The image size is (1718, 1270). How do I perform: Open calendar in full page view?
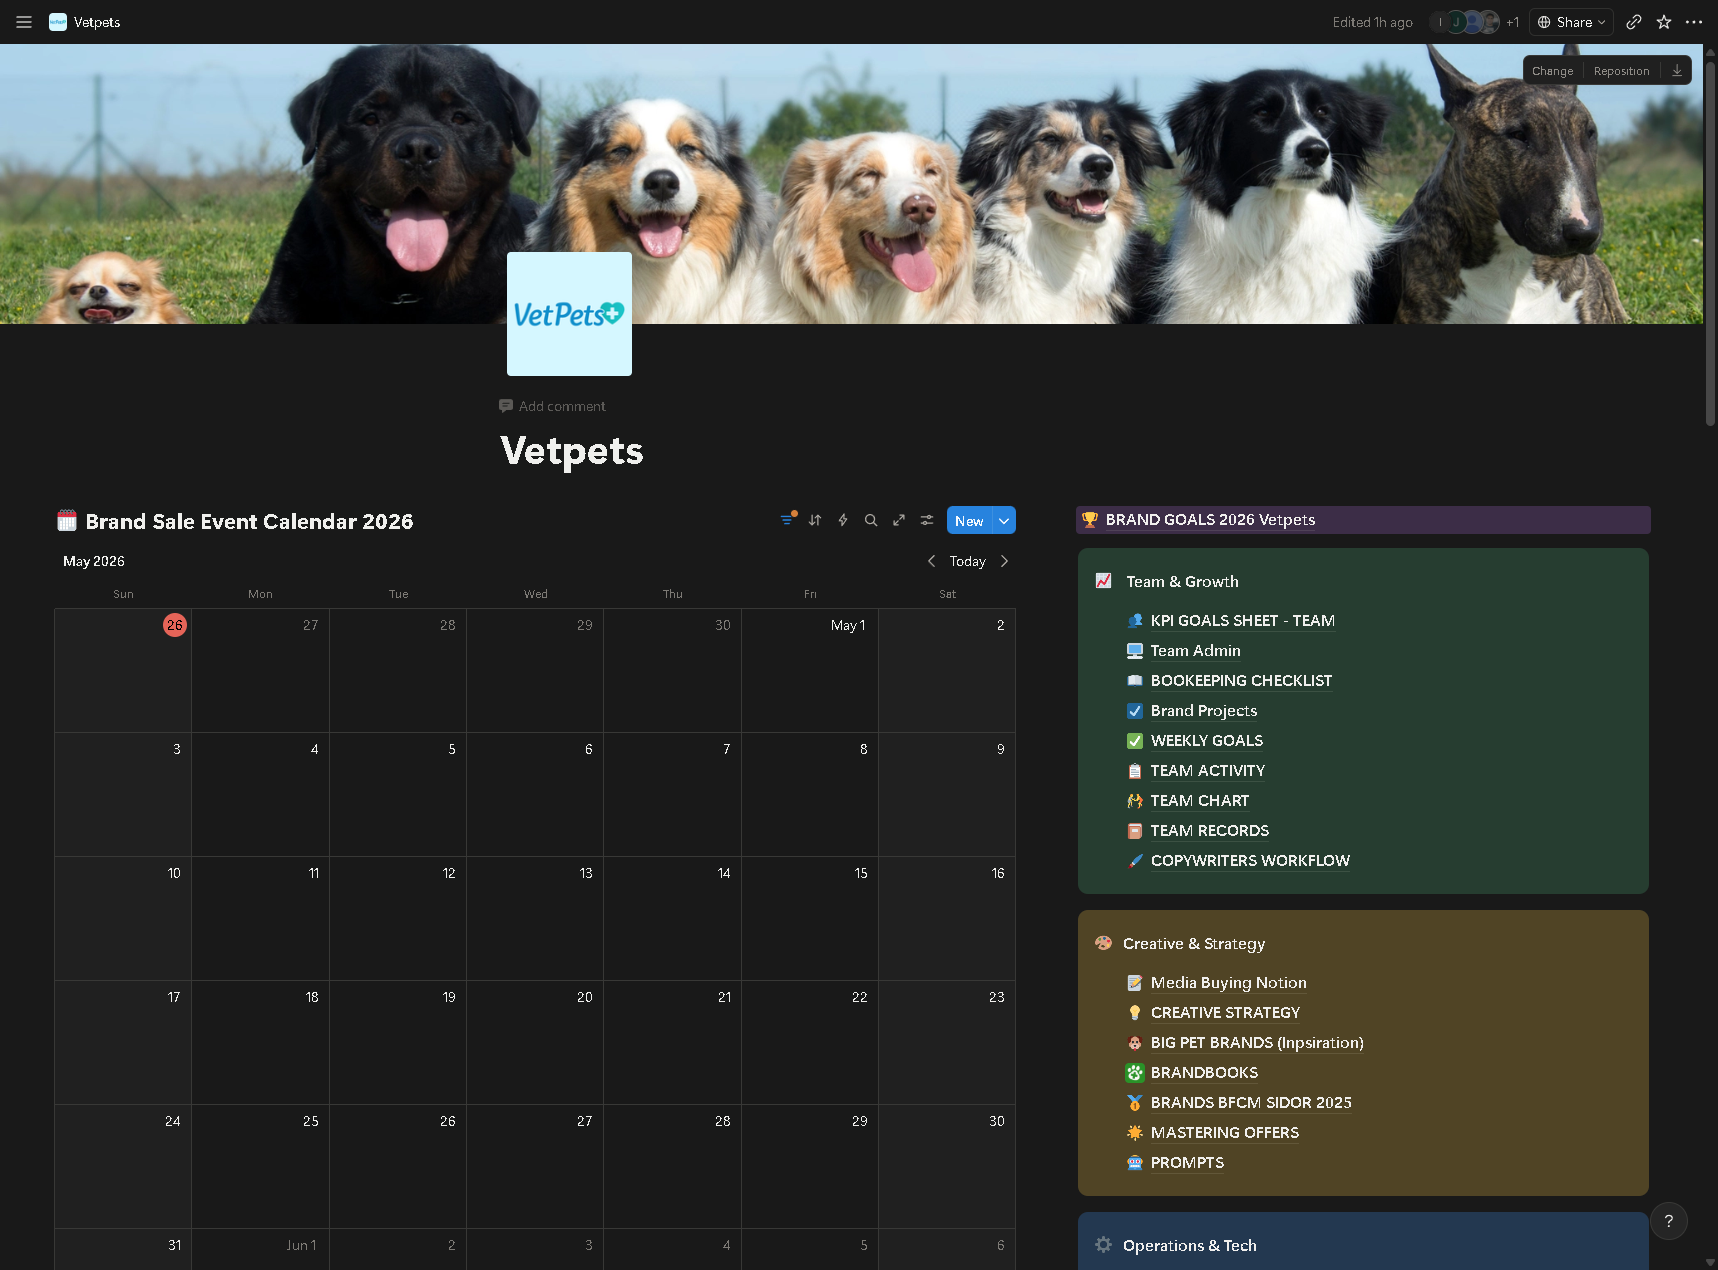pos(899,520)
